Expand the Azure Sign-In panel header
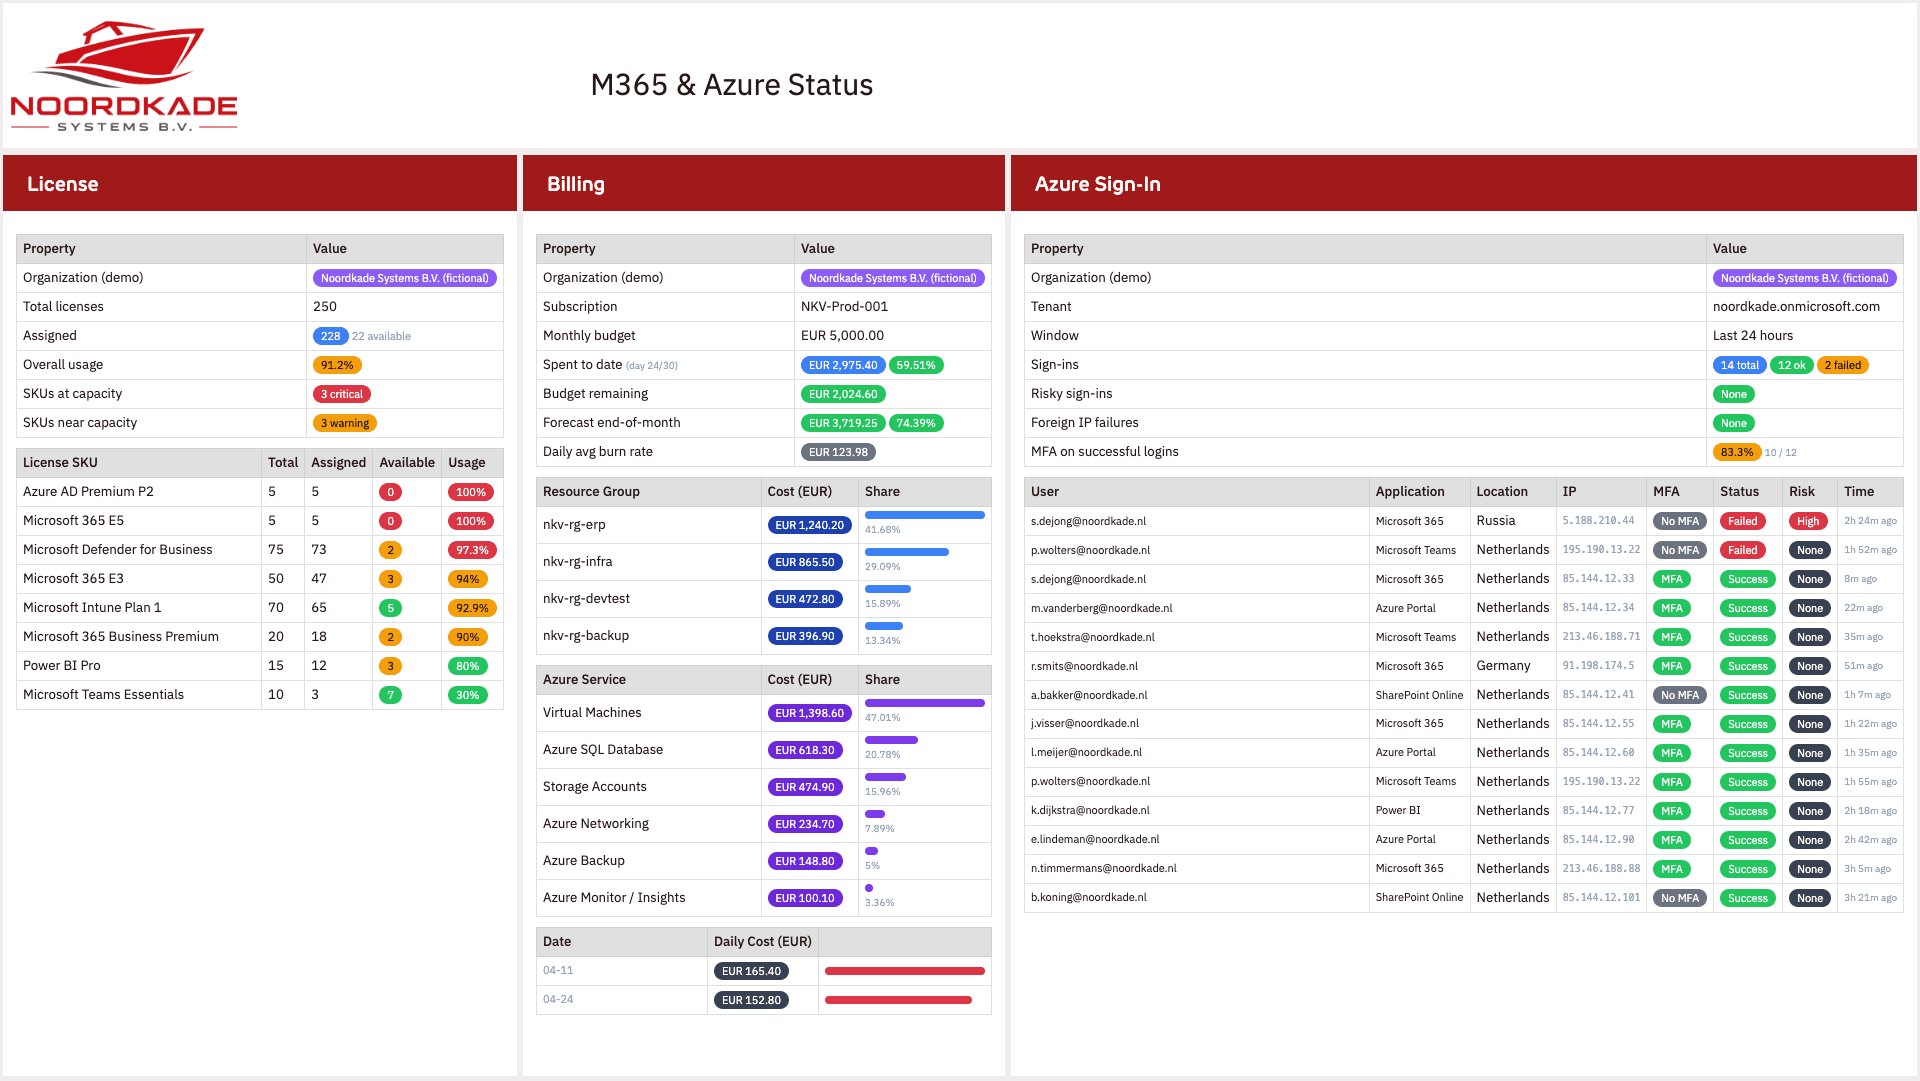 (1098, 184)
